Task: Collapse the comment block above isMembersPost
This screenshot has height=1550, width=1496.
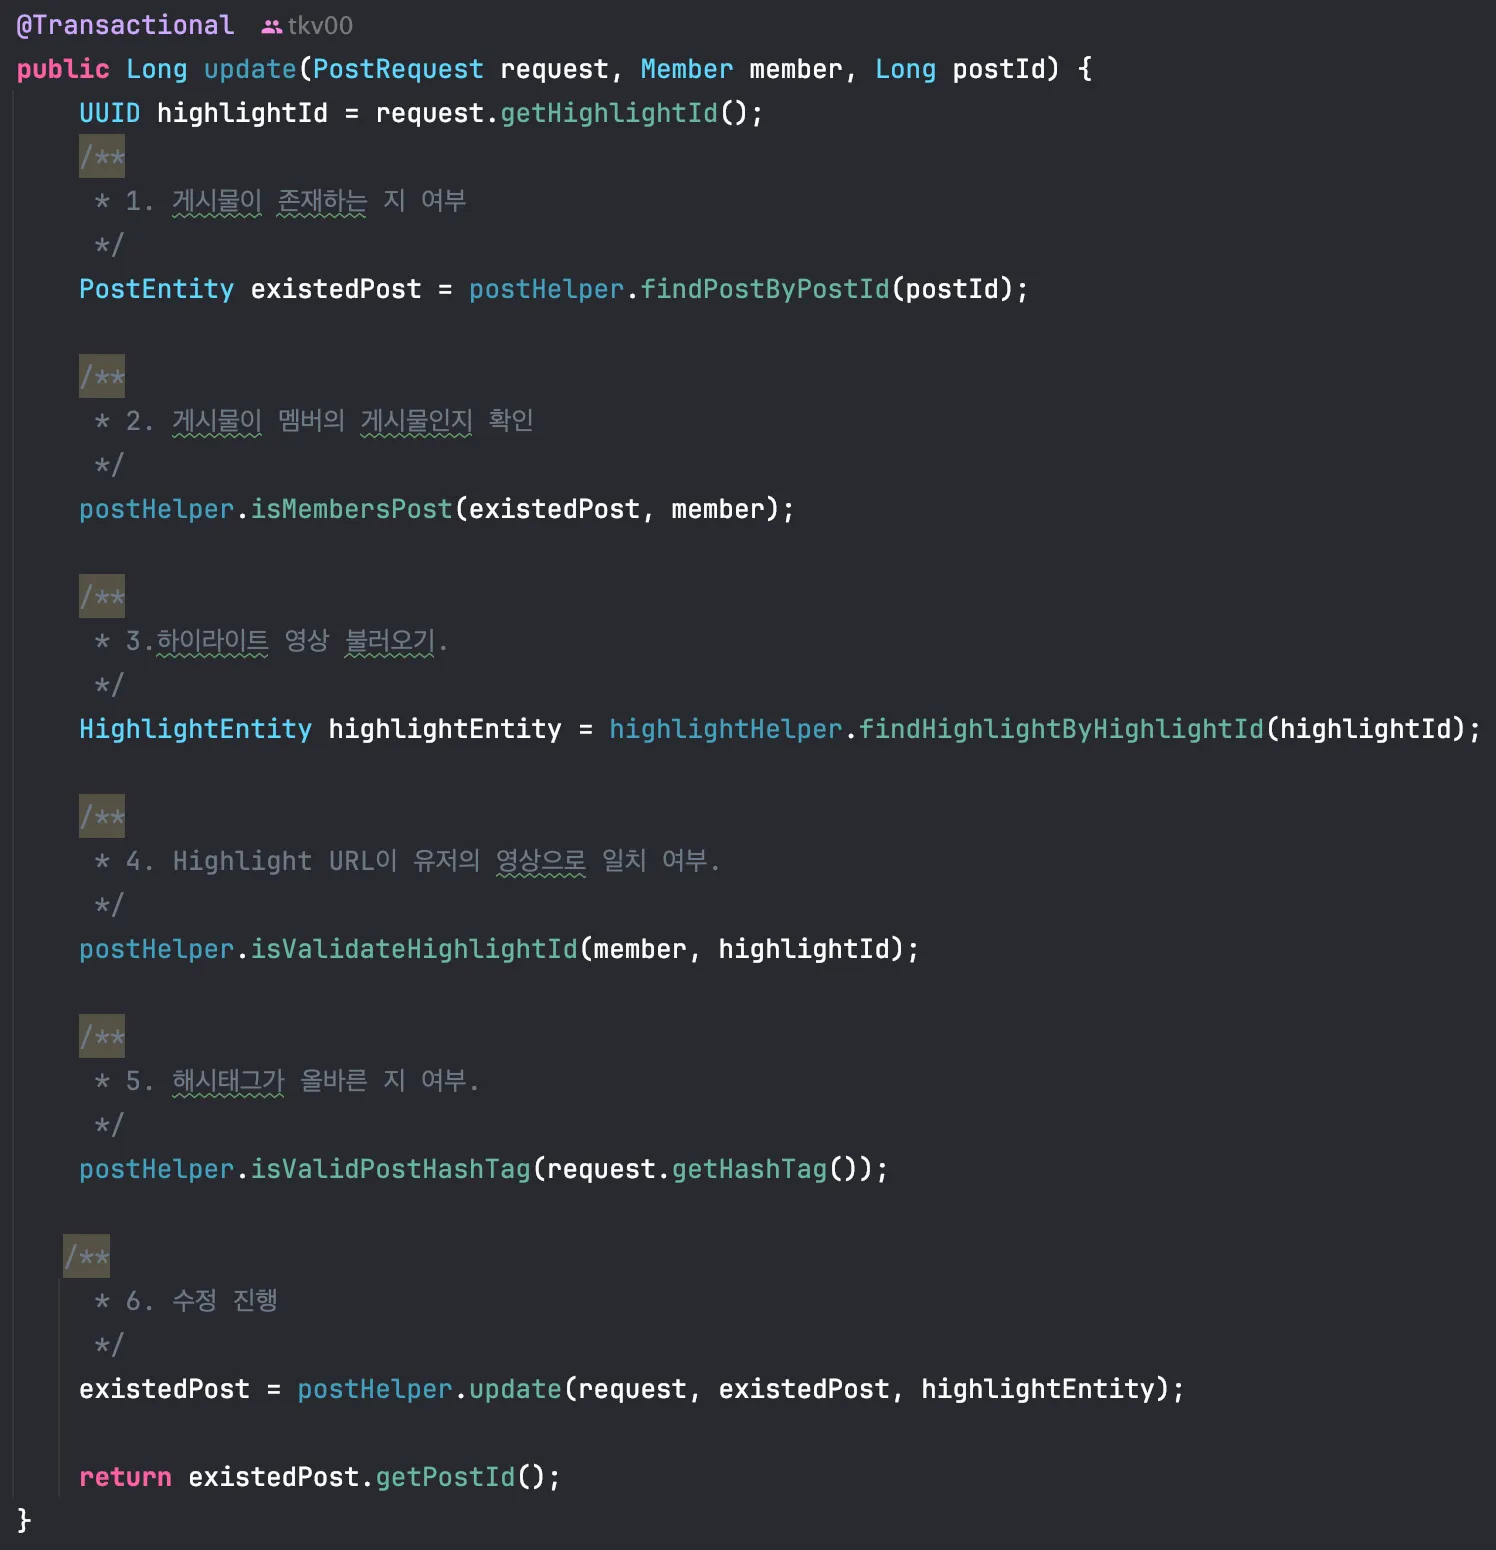Action: (102, 377)
